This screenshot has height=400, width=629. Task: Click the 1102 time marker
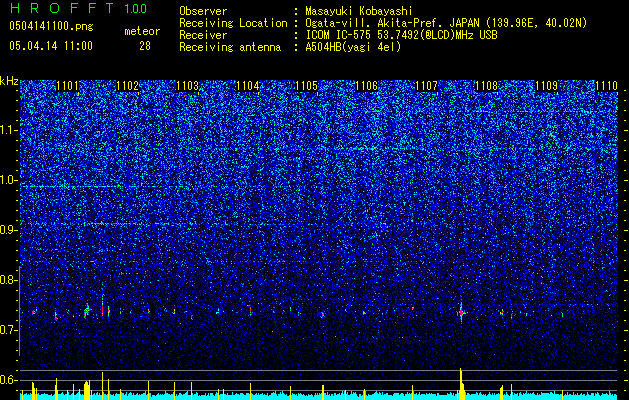127,86
